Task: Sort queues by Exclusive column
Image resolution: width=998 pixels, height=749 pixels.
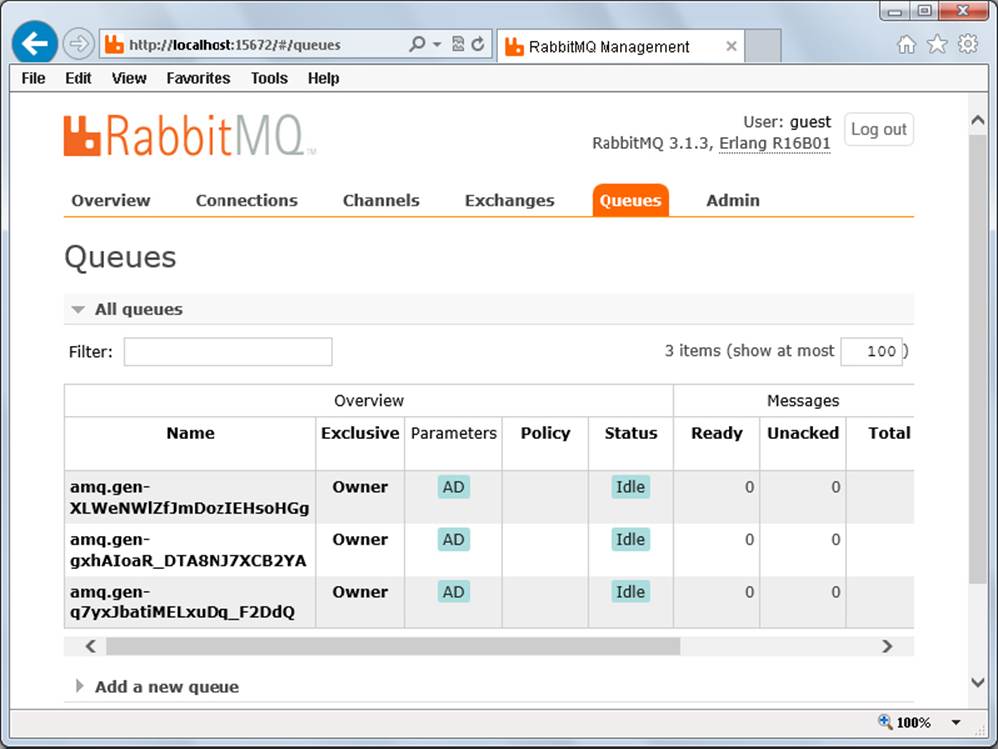Action: tap(360, 433)
